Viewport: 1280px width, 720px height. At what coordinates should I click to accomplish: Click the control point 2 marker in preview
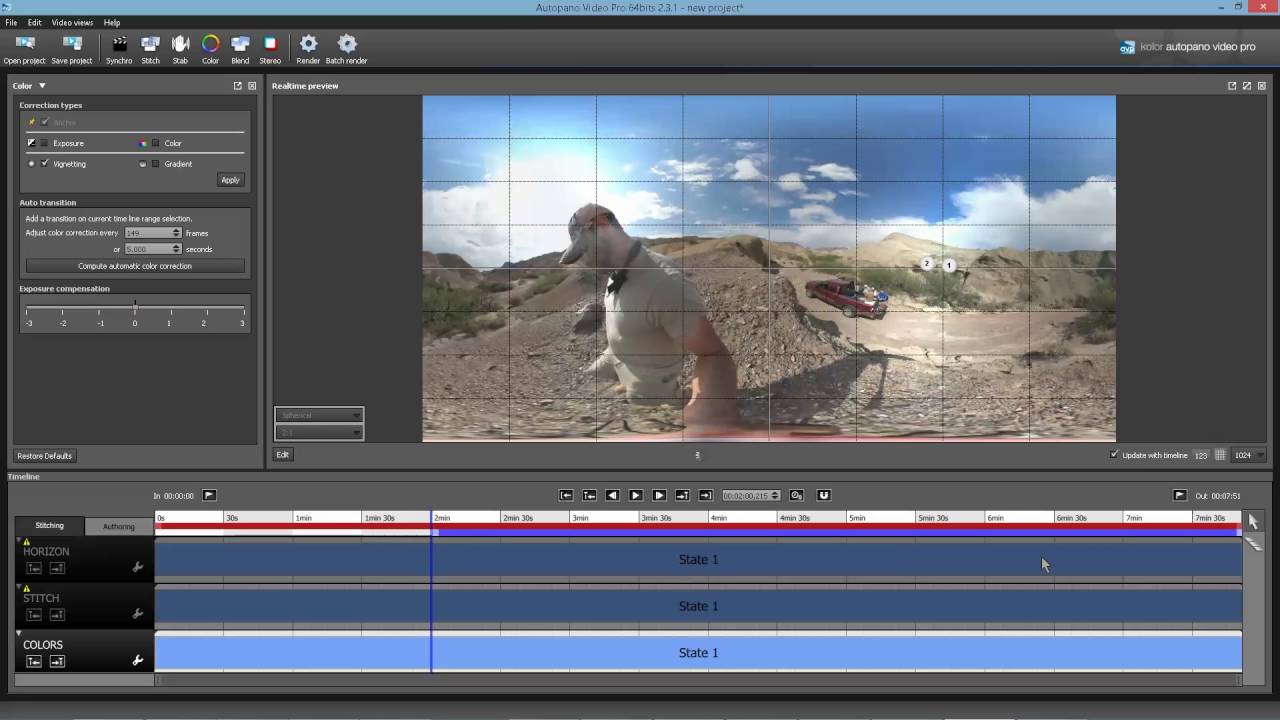927,264
